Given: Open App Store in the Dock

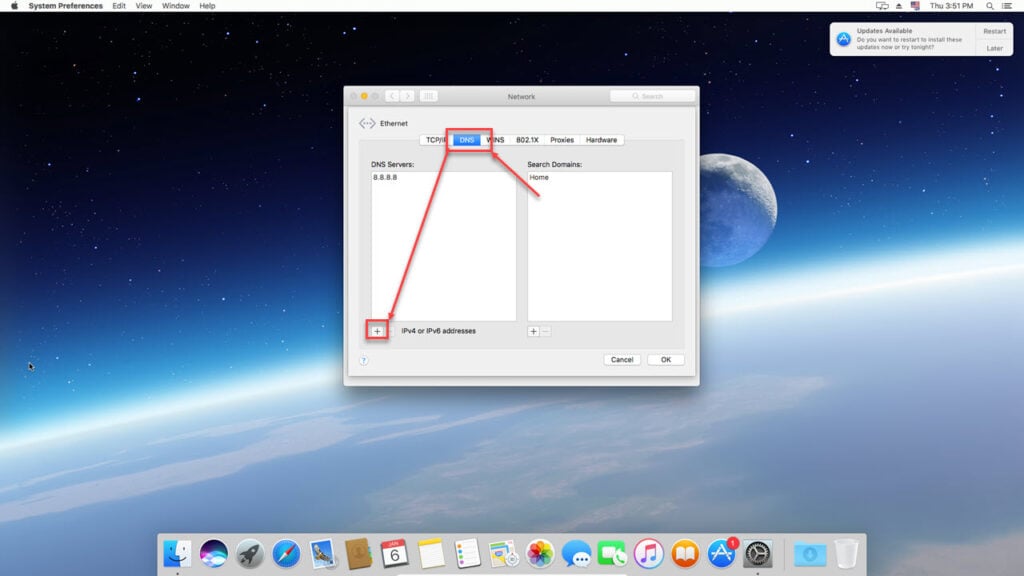Looking at the screenshot, I should pos(721,554).
